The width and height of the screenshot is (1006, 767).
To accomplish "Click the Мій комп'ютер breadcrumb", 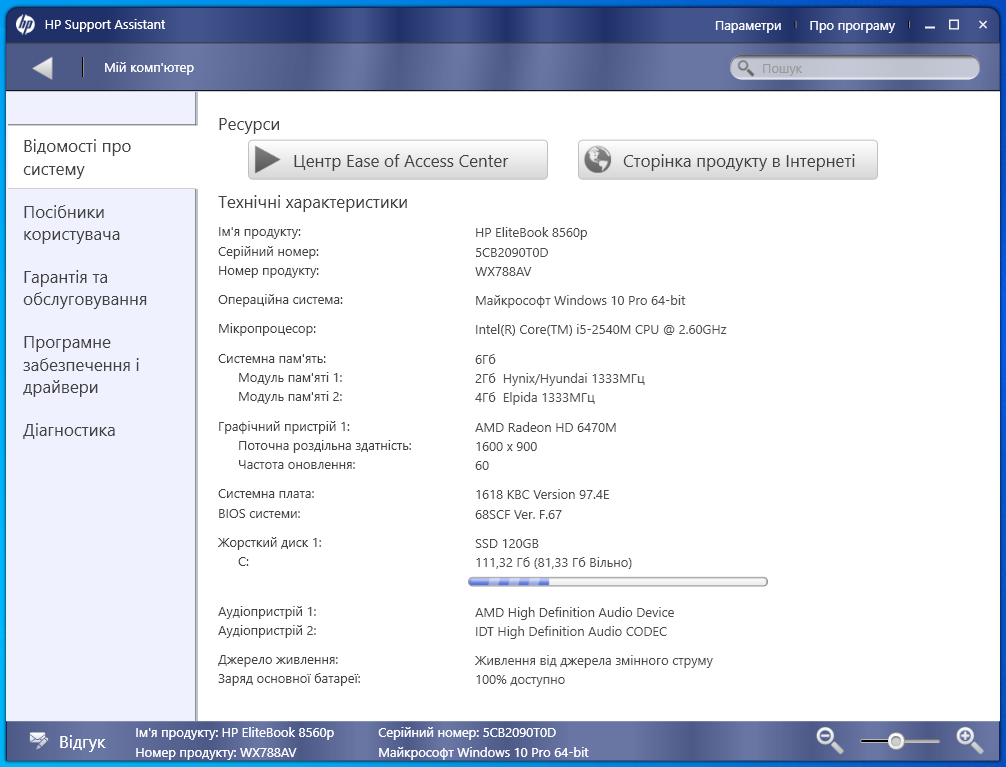I will click(x=149, y=67).
